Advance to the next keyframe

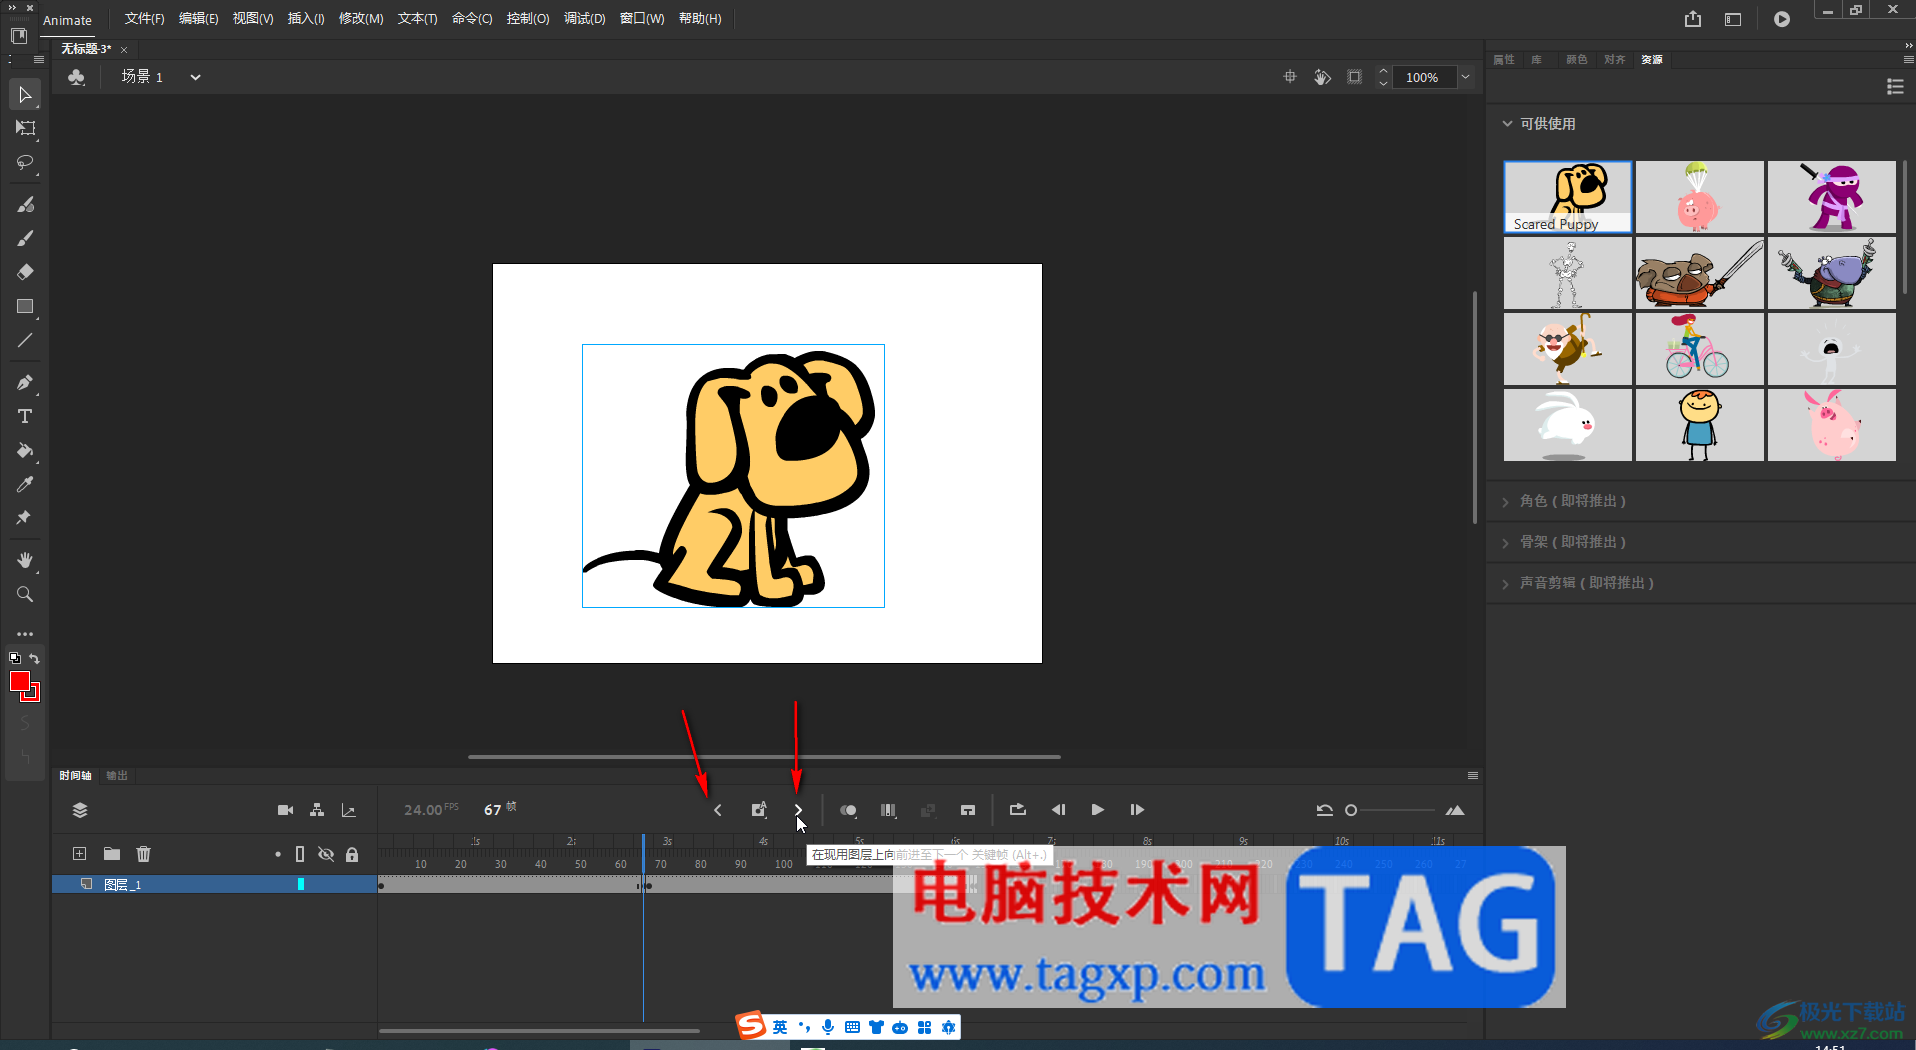(x=798, y=810)
